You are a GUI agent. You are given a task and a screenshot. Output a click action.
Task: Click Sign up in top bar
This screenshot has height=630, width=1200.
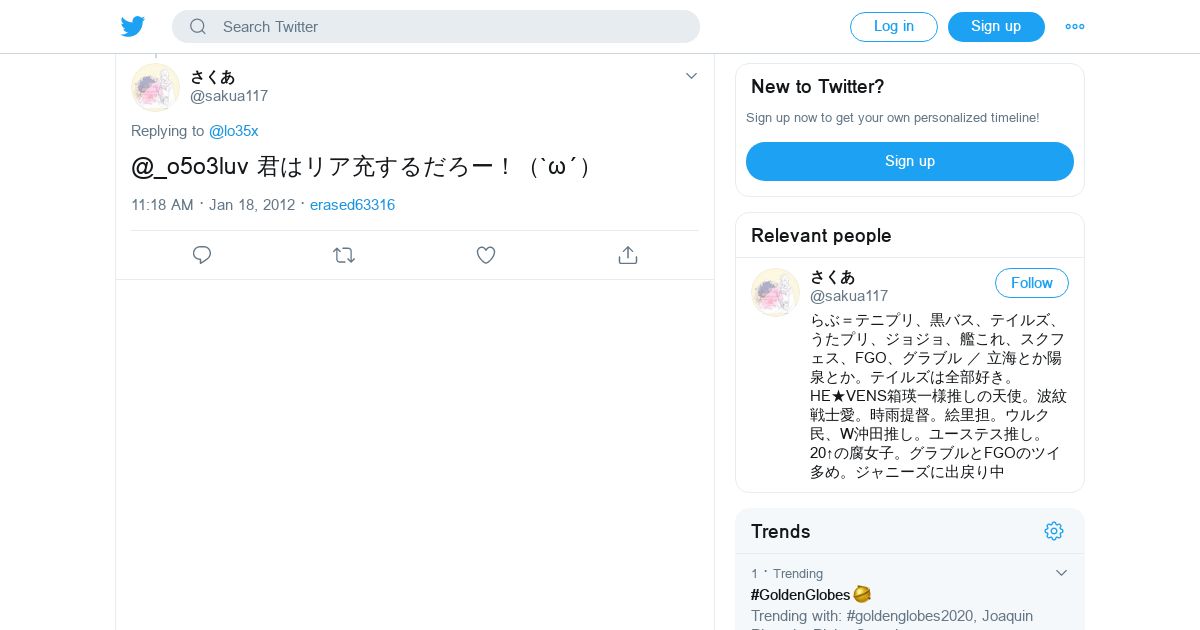(x=996, y=27)
